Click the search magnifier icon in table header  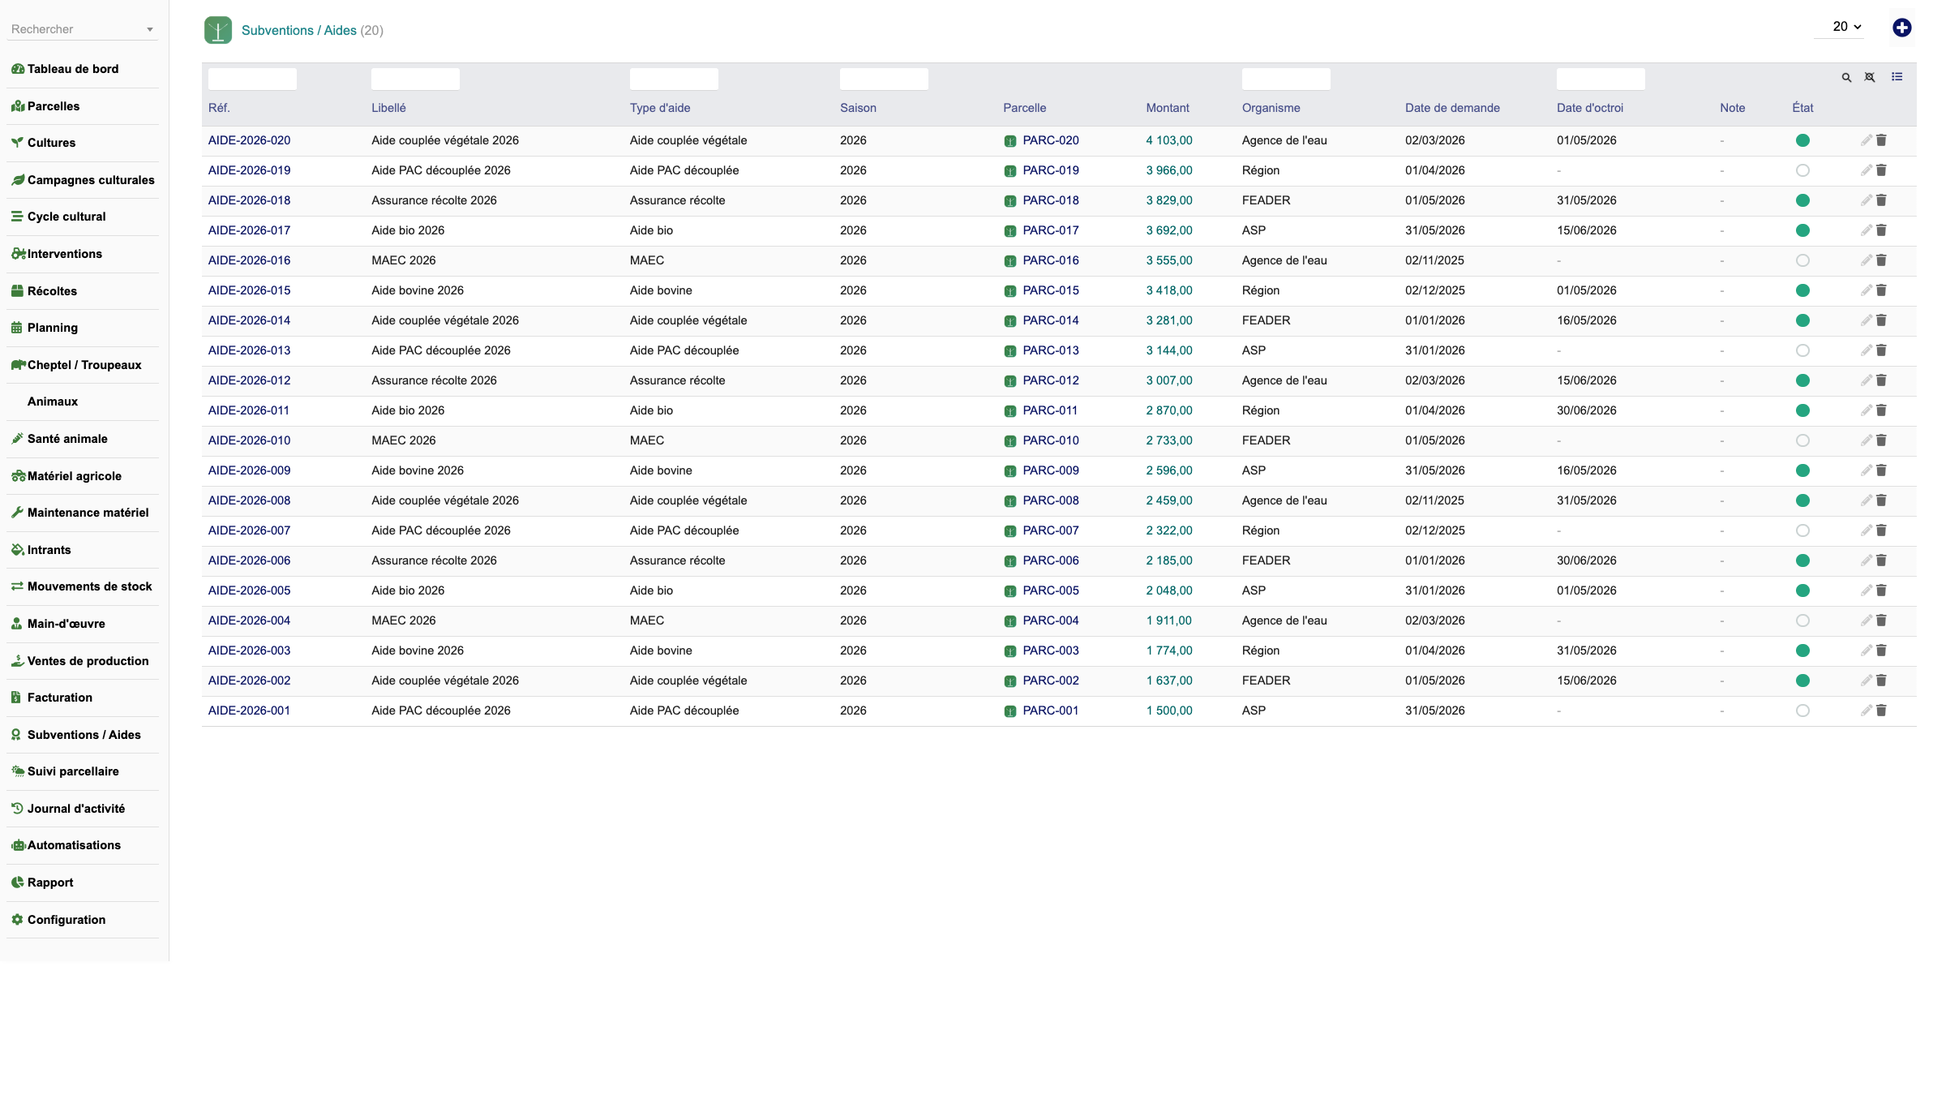(x=1846, y=77)
